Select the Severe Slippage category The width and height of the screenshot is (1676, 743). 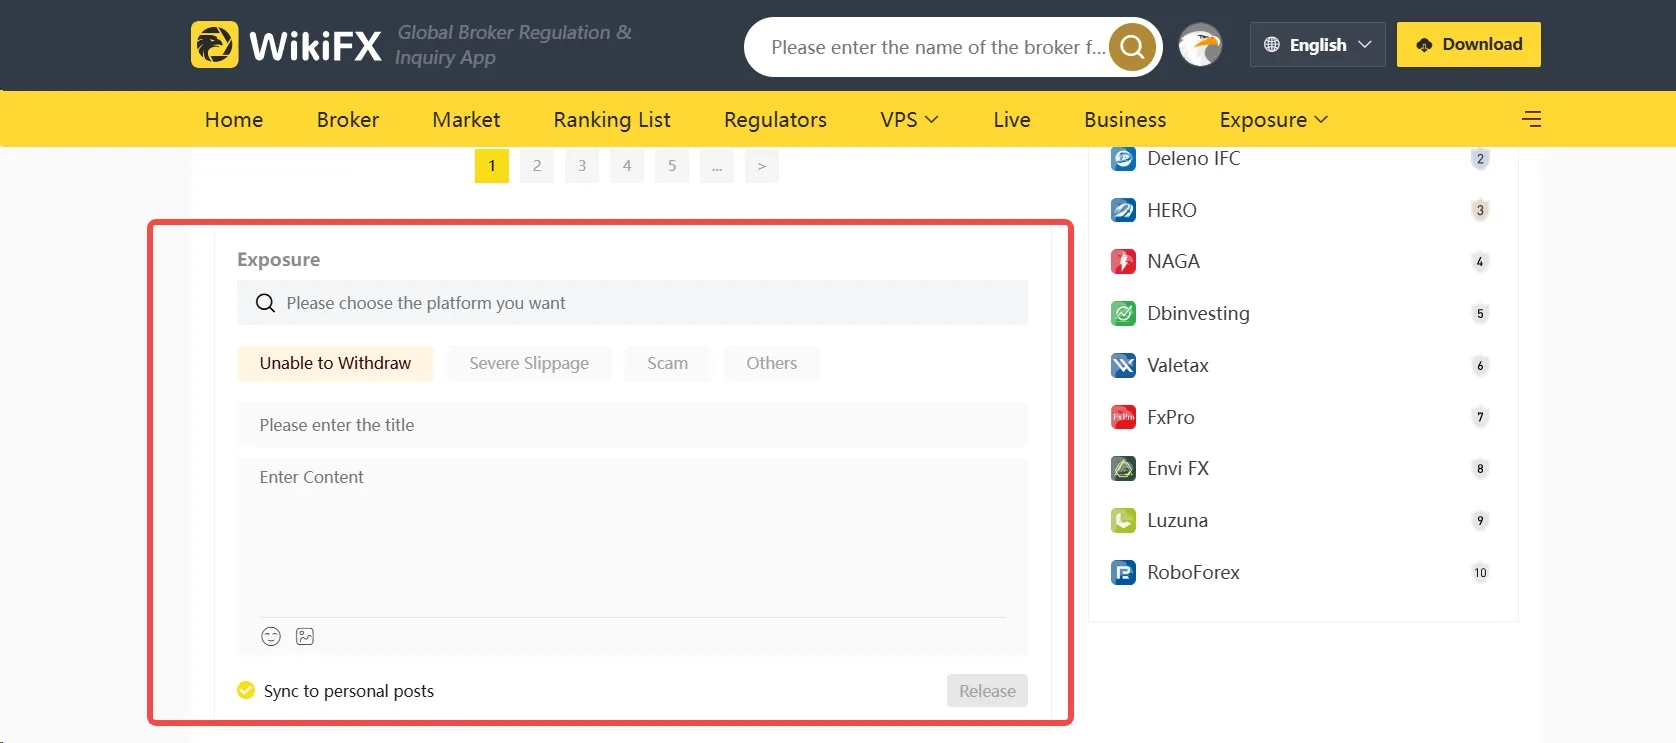pyautogui.click(x=529, y=363)
